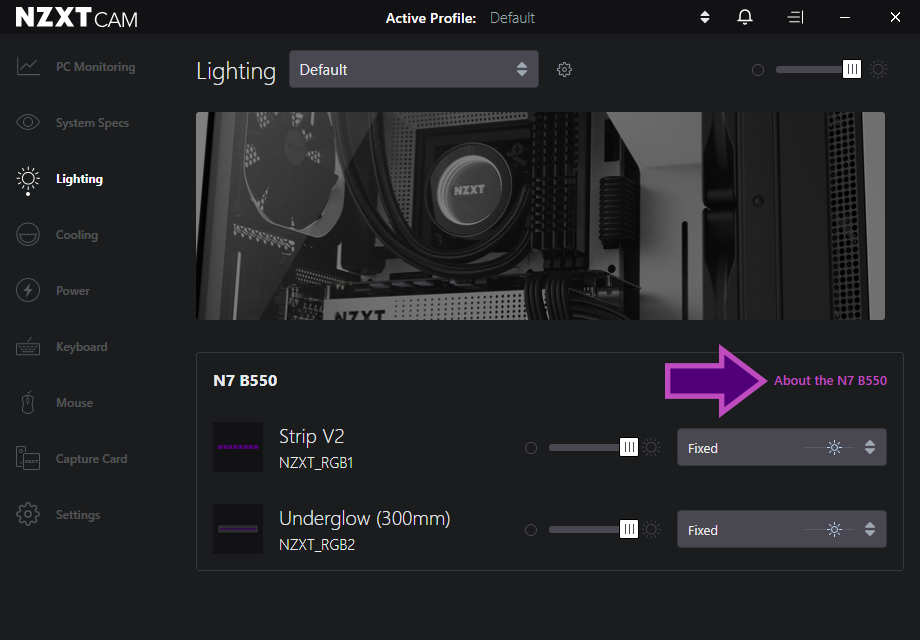Screen dimensions: 920x640
Task: Open Underglow Fixed effect dropdown
Action: point(782,530)
